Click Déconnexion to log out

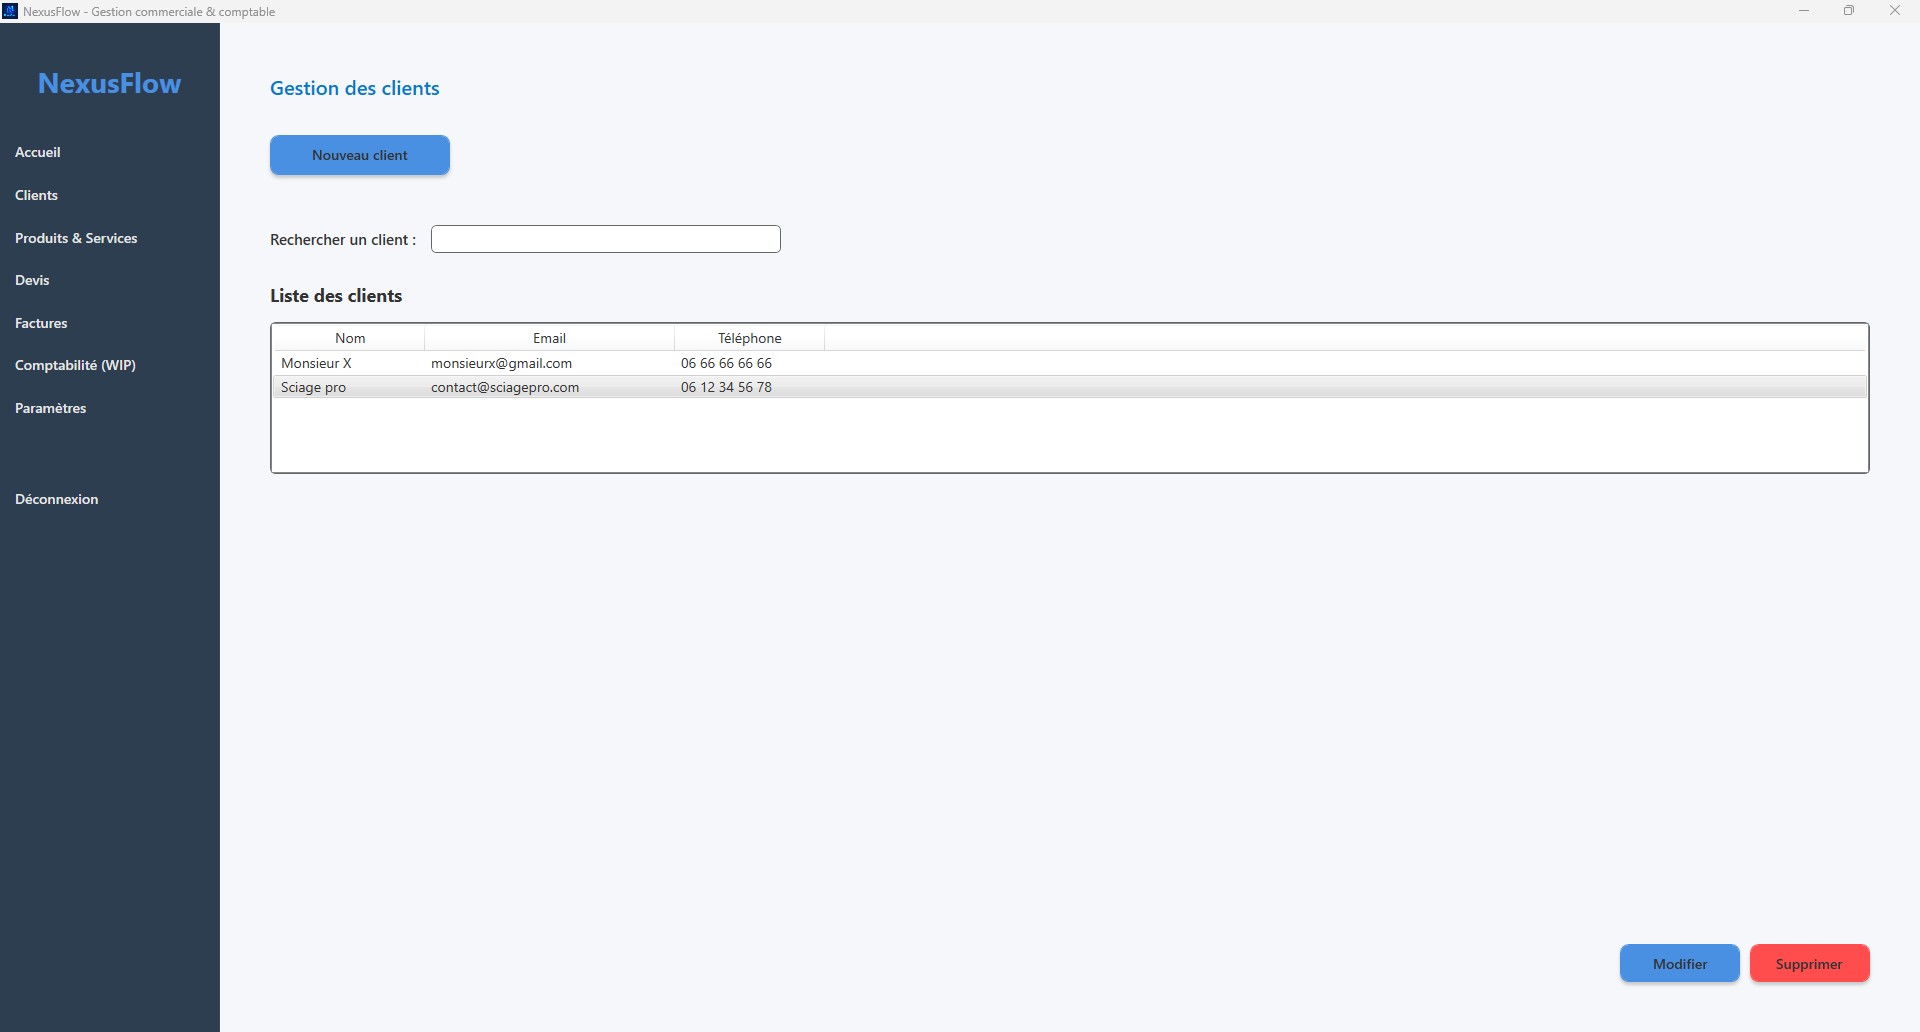point(56,499)
